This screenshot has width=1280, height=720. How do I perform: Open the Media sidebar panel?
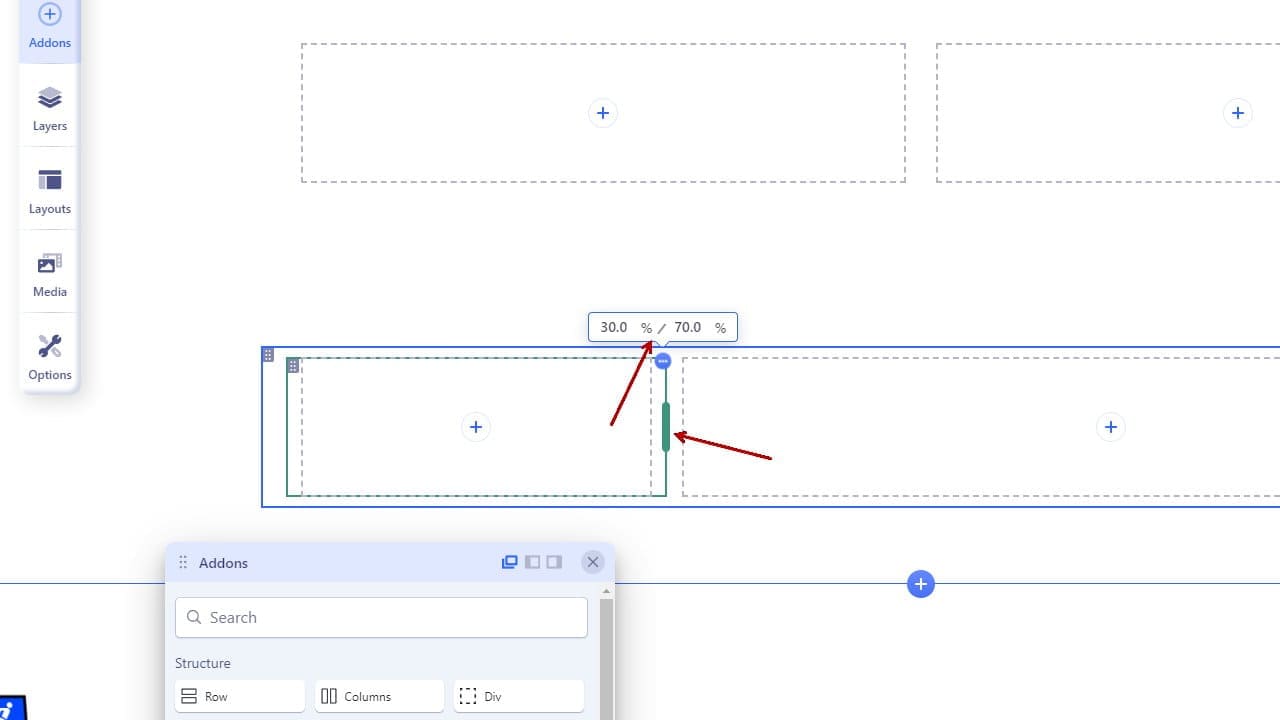pos(49,275)
